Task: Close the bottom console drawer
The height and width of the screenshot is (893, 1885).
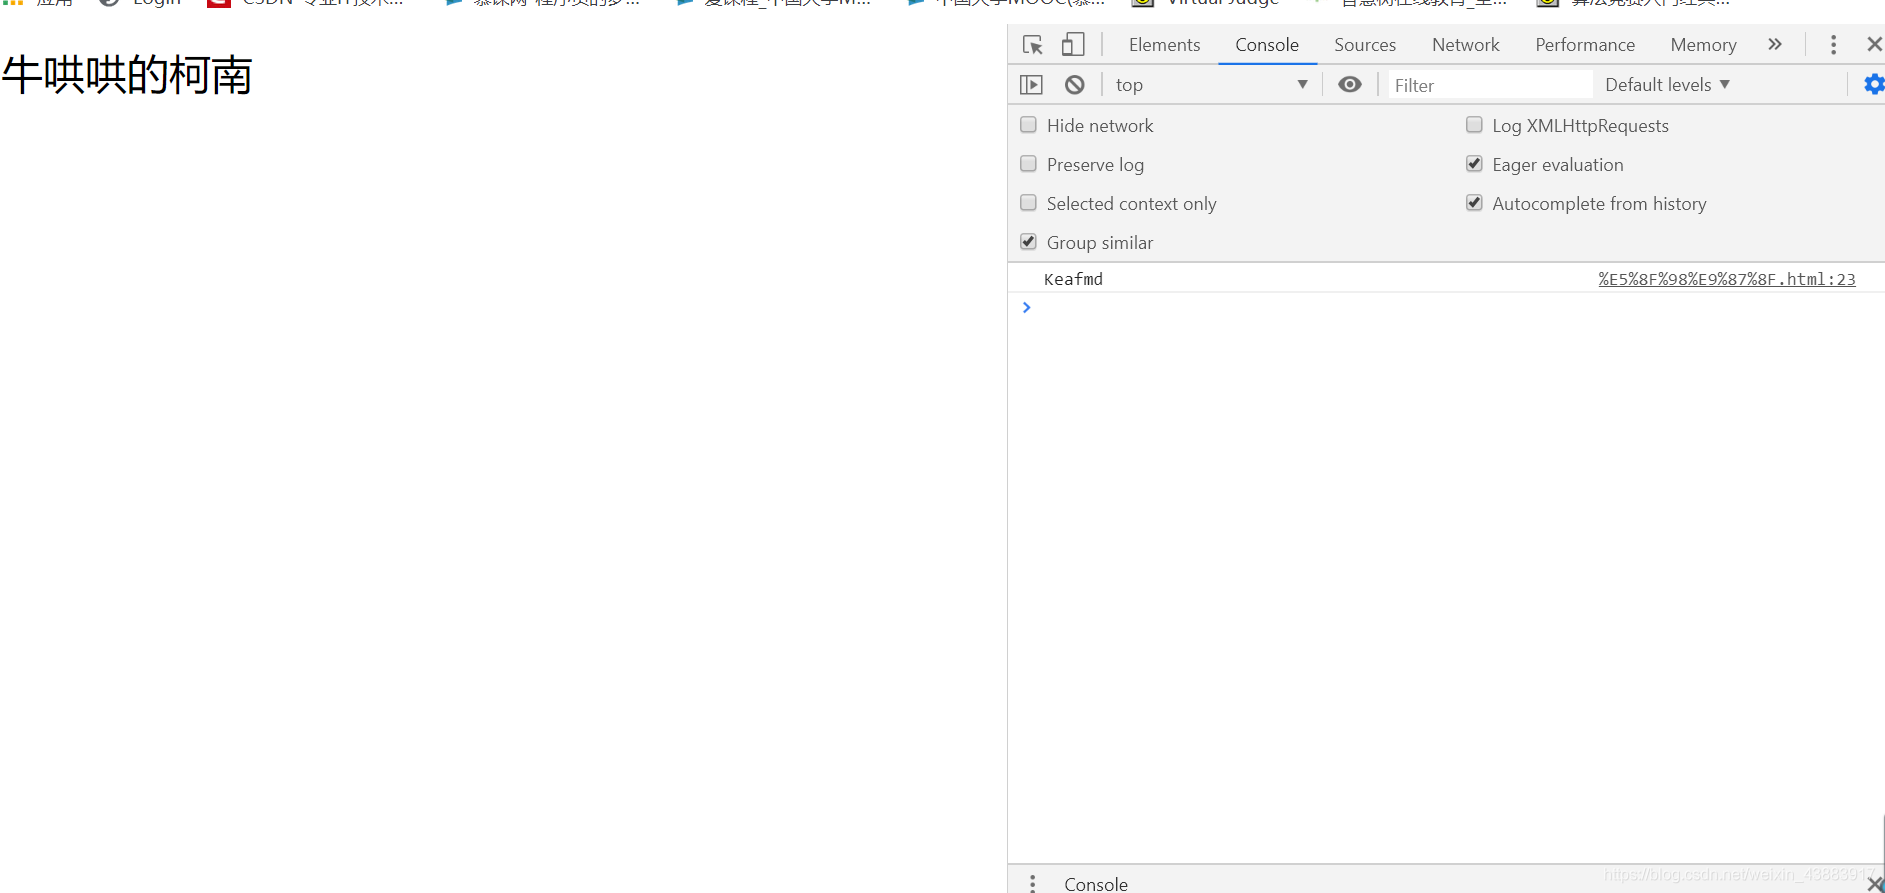Action: tap(1875, 884)
